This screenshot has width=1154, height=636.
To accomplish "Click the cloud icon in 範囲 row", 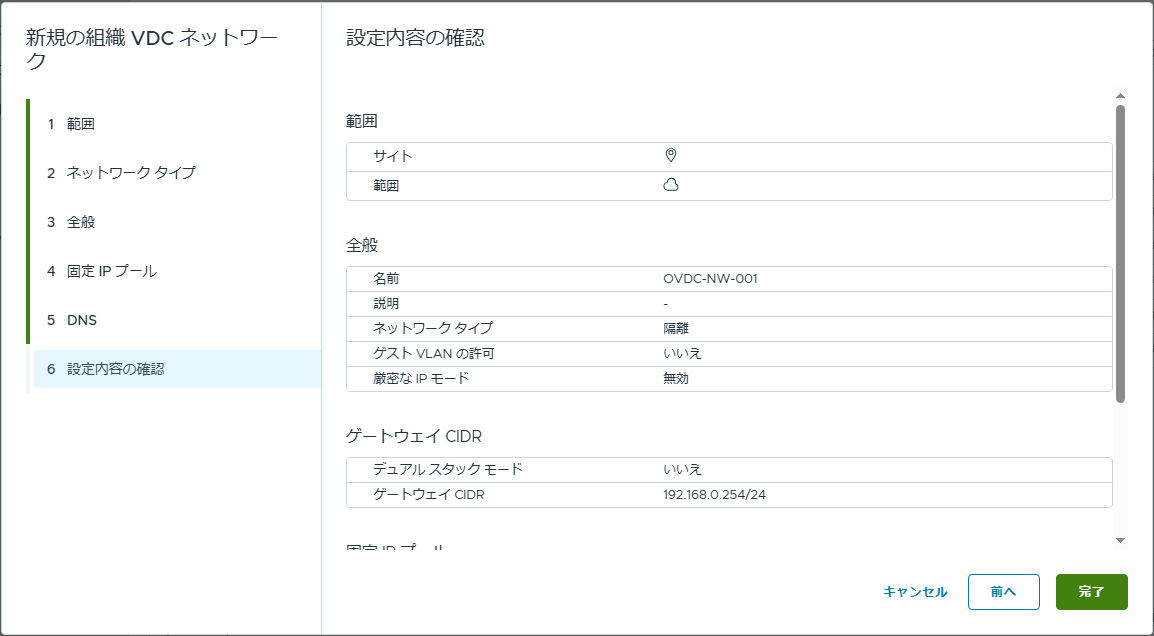I will pos(670,186).
